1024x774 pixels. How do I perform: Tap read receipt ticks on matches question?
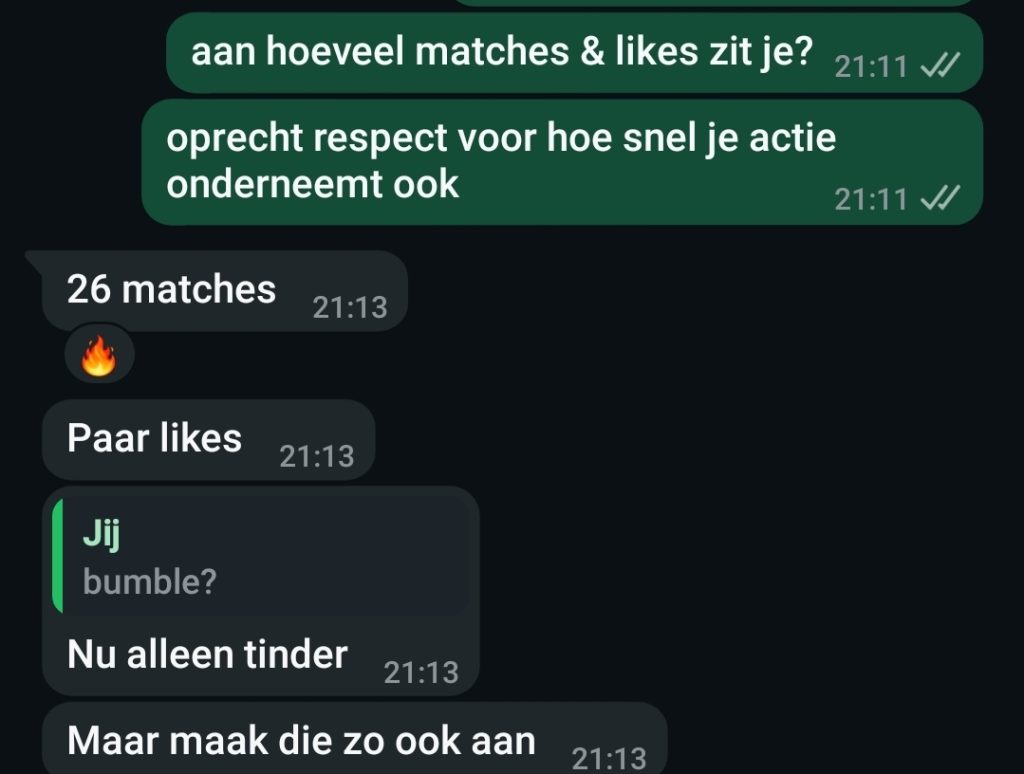coord(940,65)
